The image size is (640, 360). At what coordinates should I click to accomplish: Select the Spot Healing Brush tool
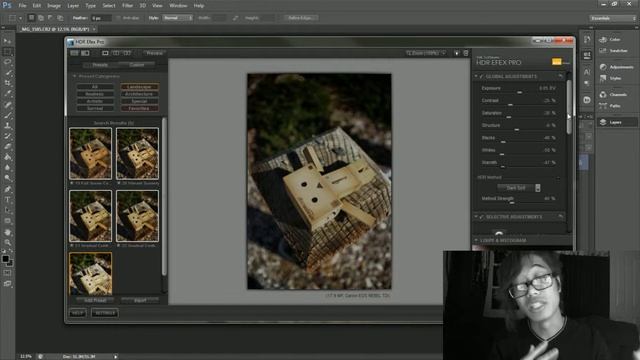click(x=7, y=104)
